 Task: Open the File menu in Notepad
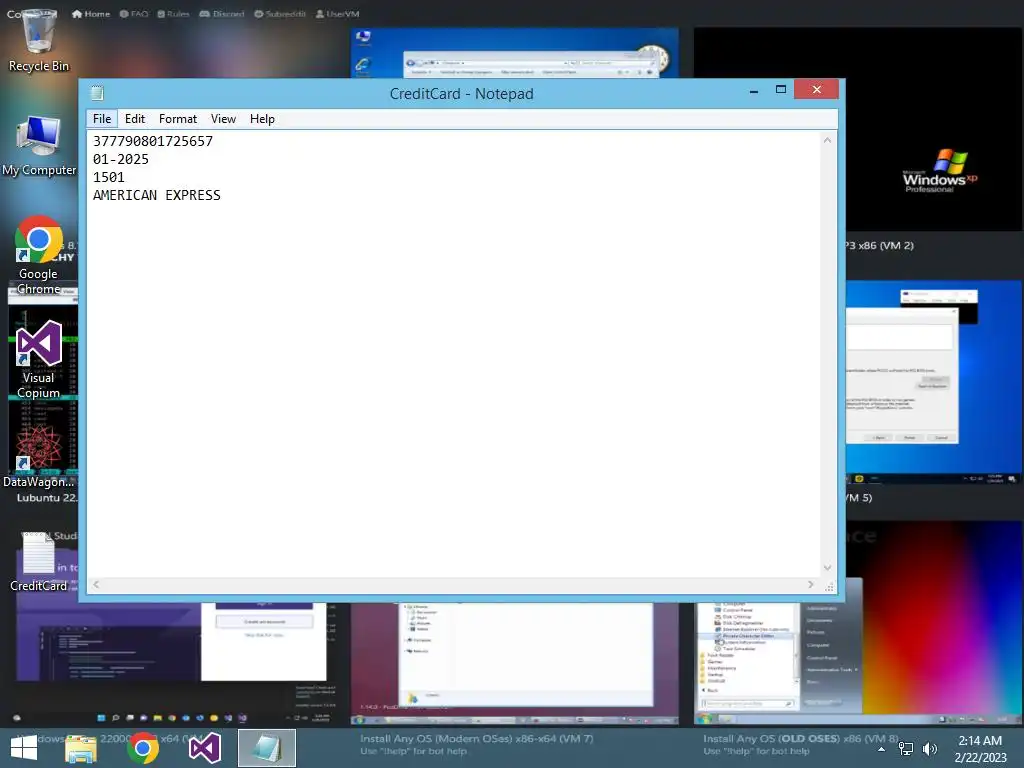pyautogui.click(x=102, y=119)
